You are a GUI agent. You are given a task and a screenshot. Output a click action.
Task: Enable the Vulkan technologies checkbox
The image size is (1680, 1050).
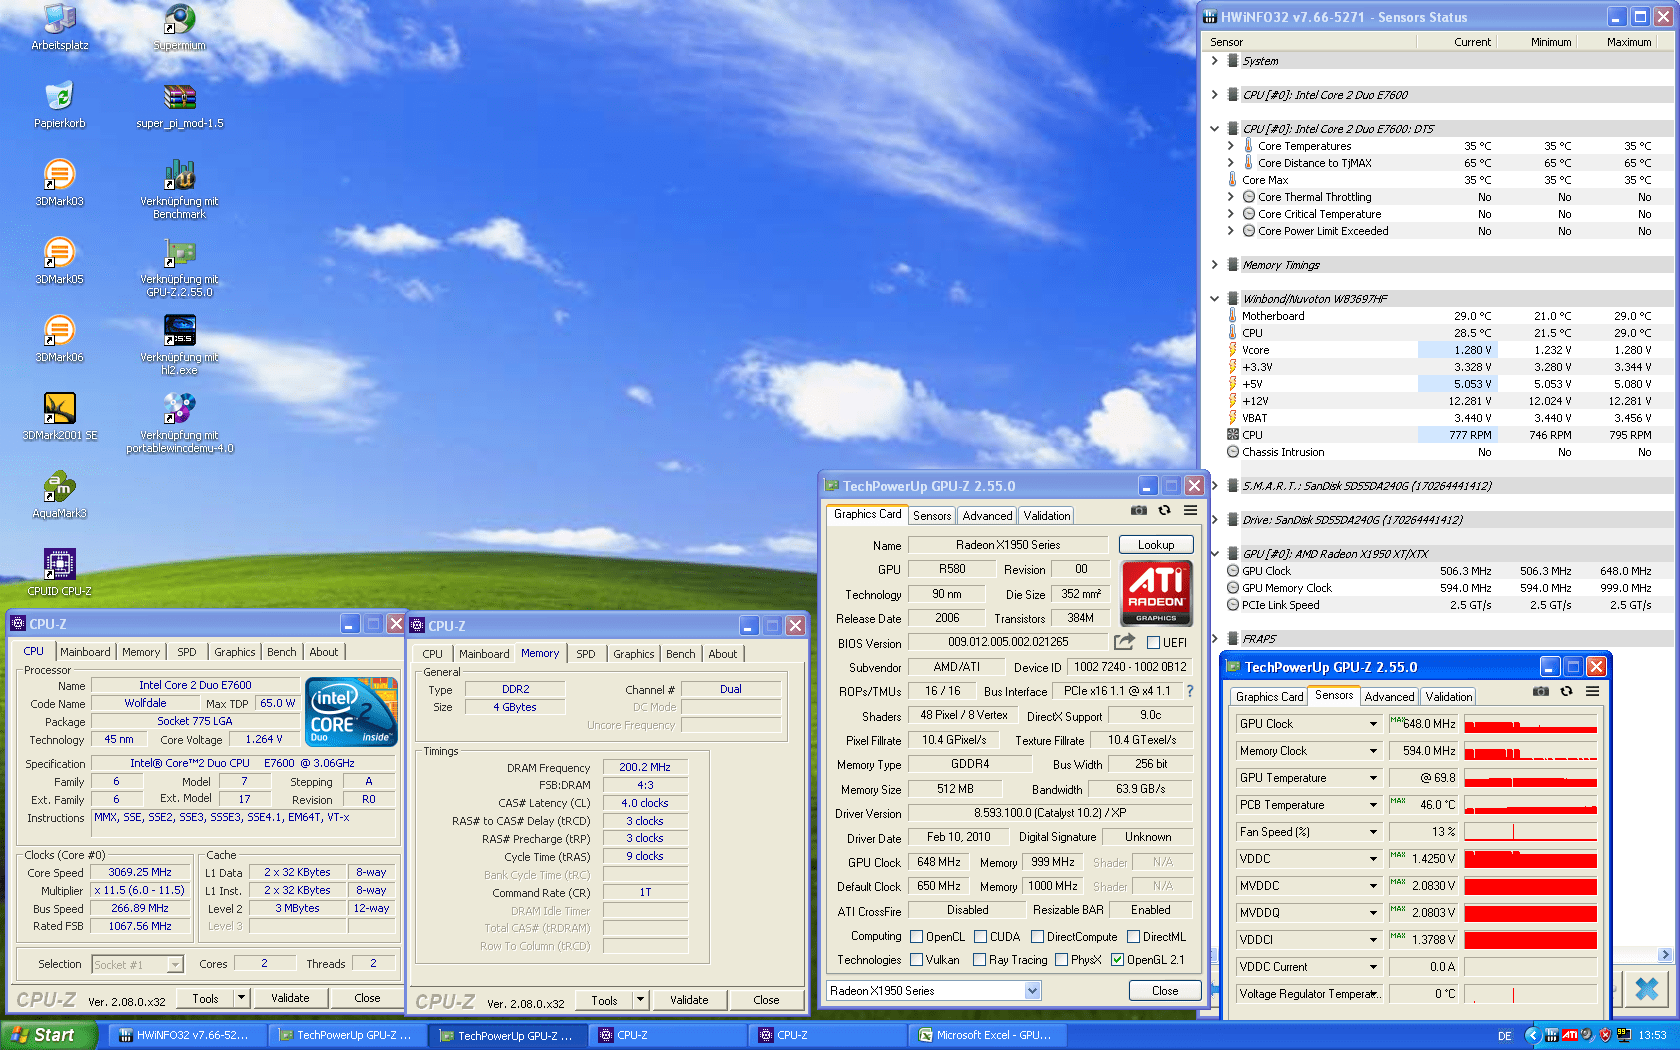917,960
